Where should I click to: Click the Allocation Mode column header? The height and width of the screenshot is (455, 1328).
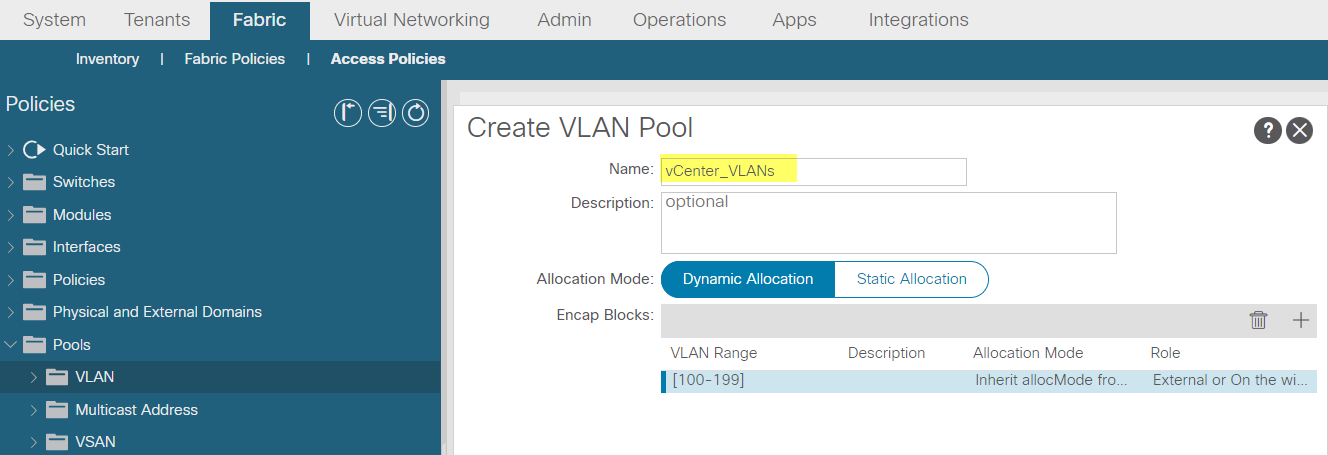[1028, 353]
